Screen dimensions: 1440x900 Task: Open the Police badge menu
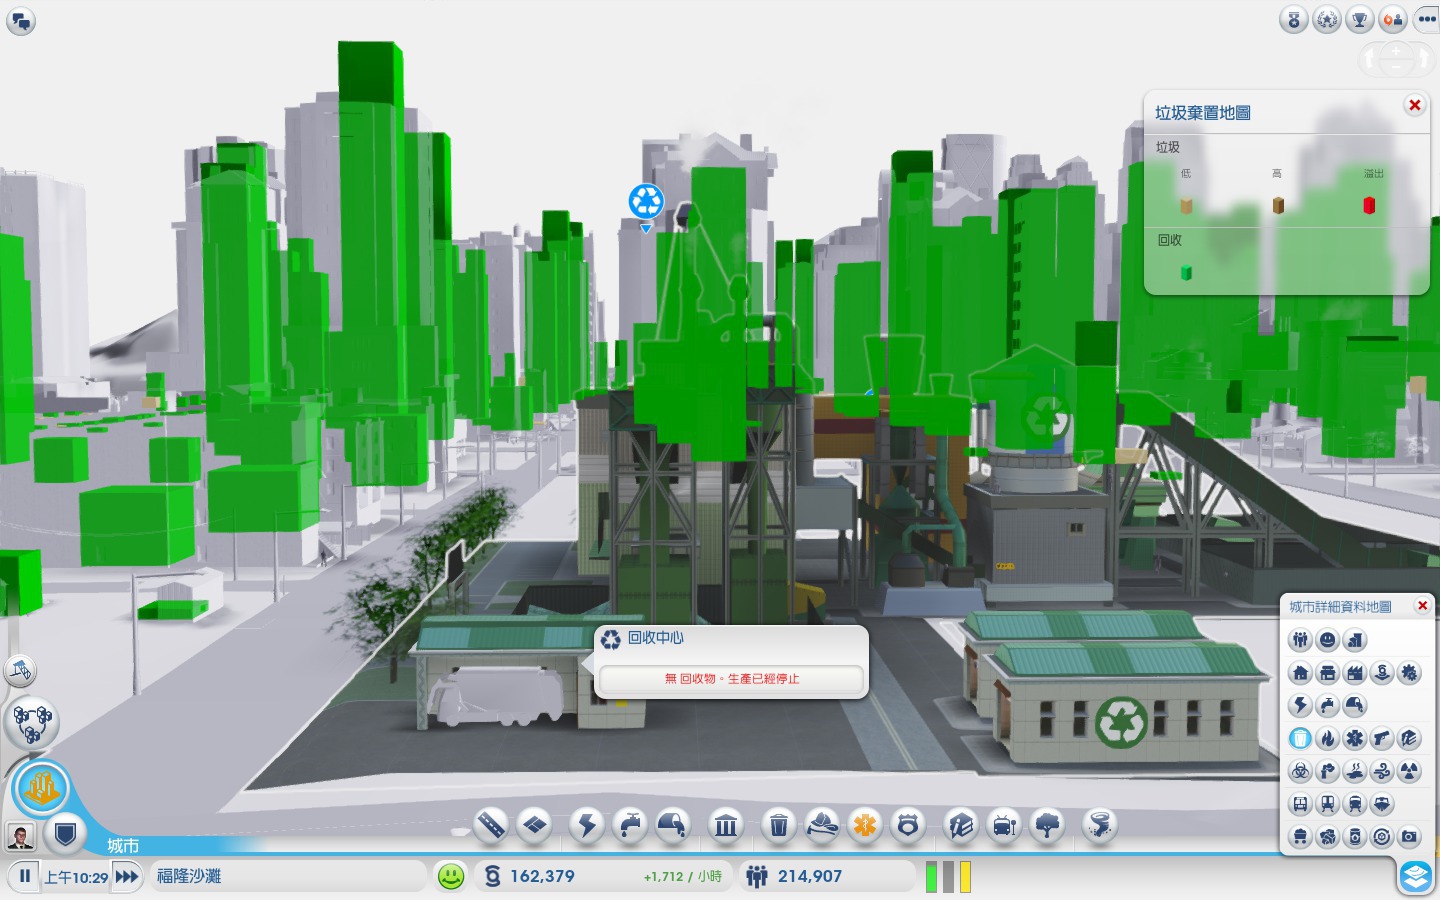pyautogui.click(x=907, y=825)
